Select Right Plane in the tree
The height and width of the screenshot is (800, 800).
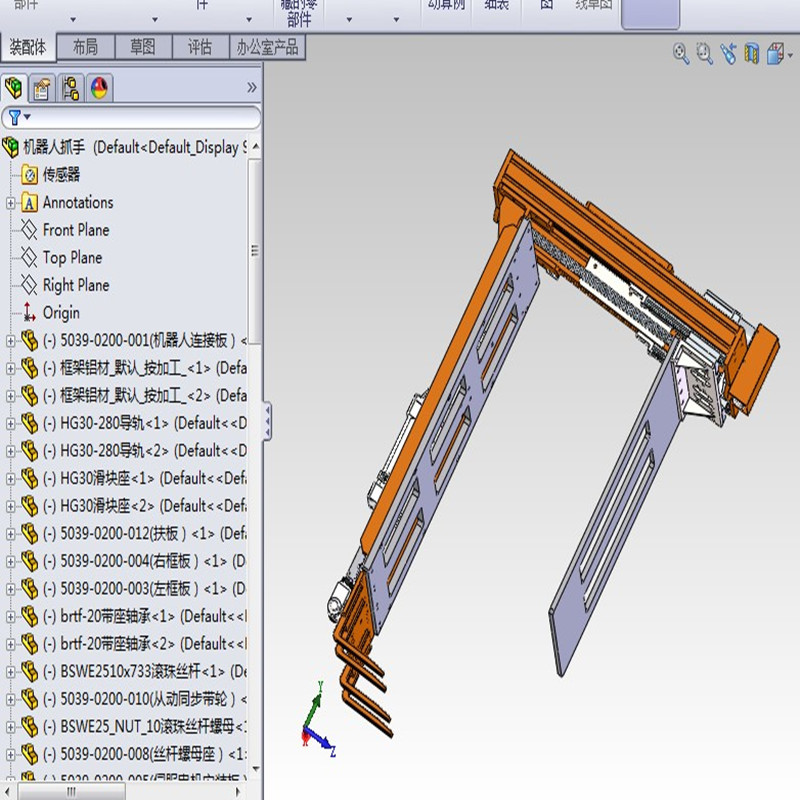pyautogui.click(x=76, y=285)
